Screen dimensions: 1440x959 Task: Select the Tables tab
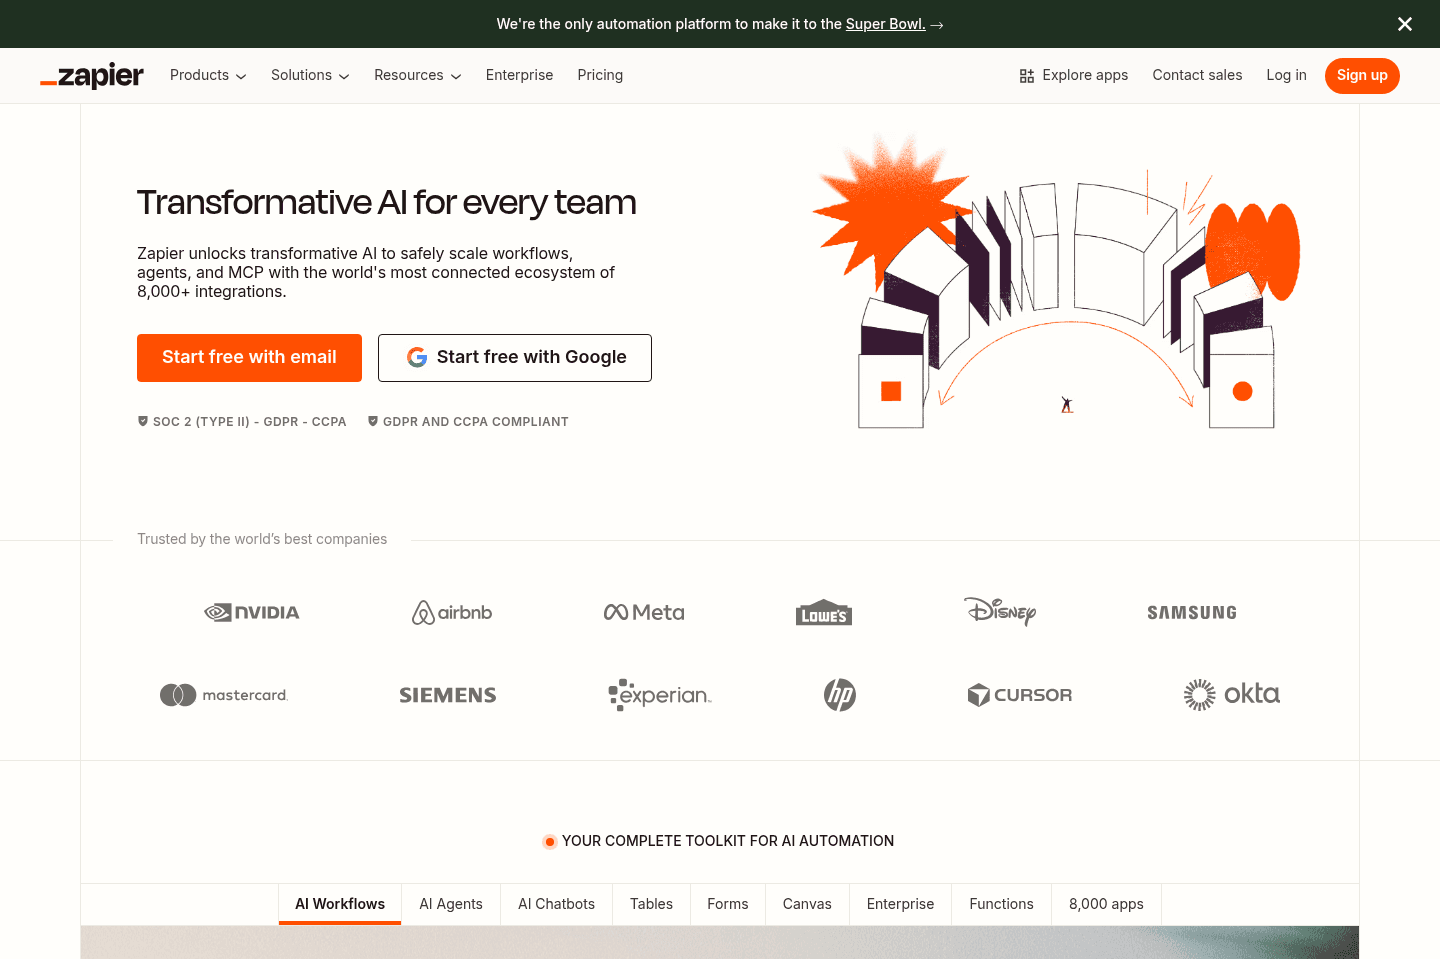coord(651,904)
